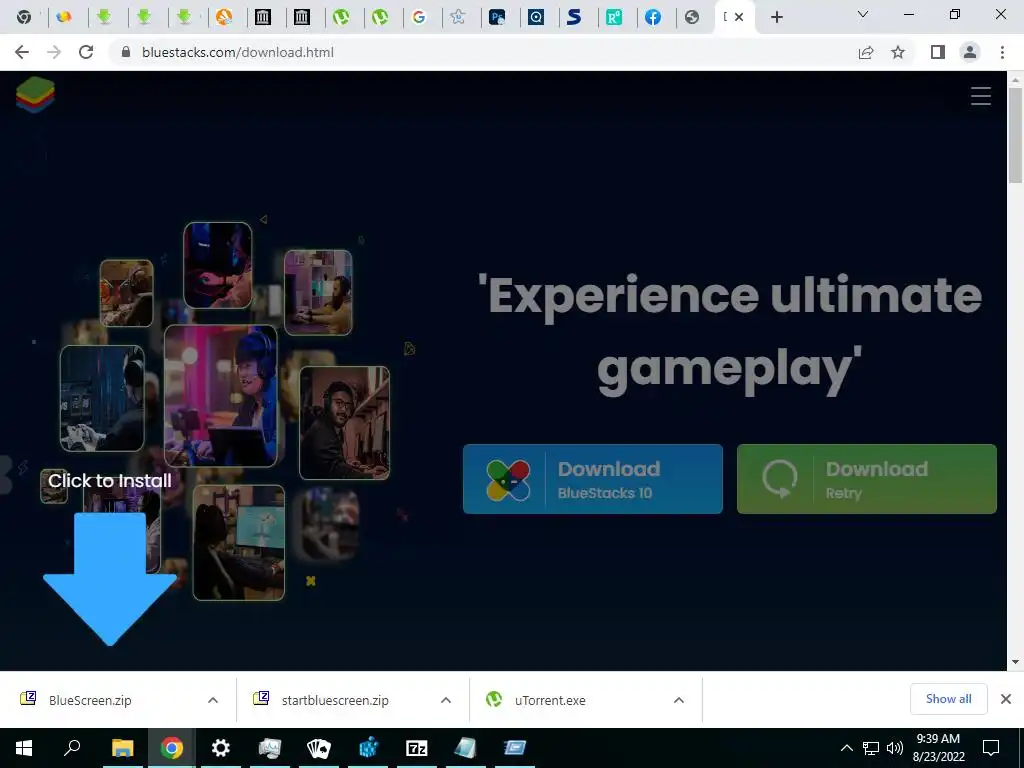1024x768 pixels.
Task: Open File Explorer from the taskbar
Action: (122, 748)
